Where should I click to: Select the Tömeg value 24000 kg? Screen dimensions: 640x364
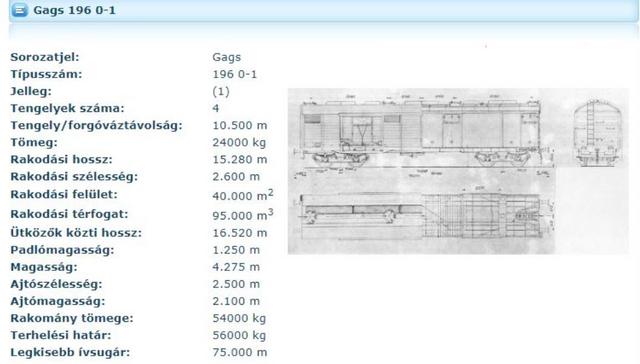coord(239,143)
